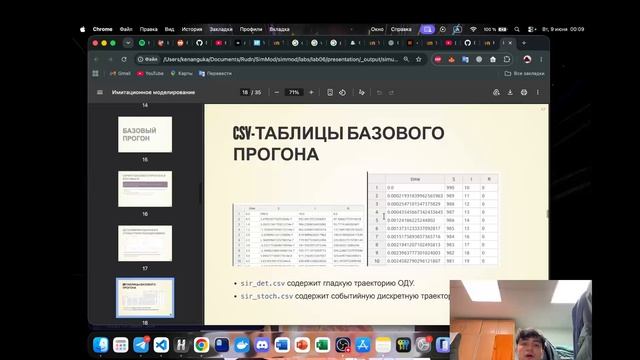Click the fit-to-page icon in PDF toolbar

click(330, 93)
